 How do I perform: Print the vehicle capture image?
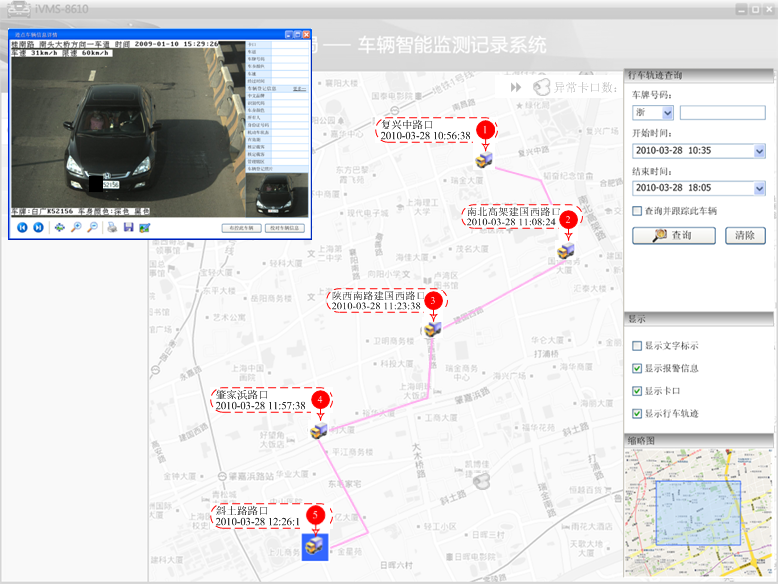(112, 227)
